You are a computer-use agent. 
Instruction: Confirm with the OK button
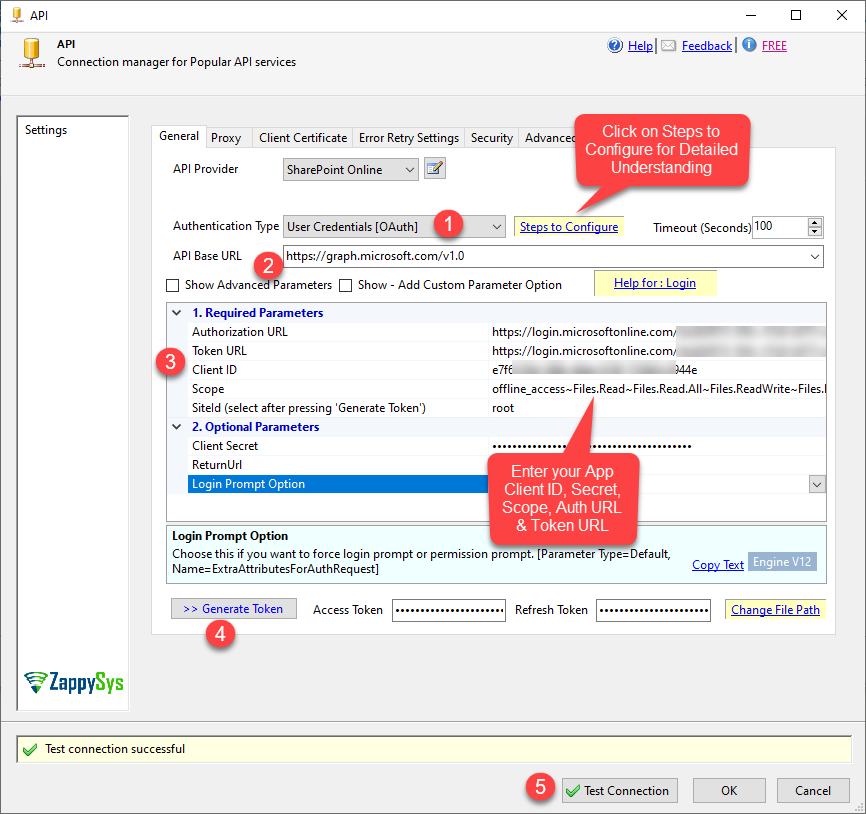click(729, 791)
